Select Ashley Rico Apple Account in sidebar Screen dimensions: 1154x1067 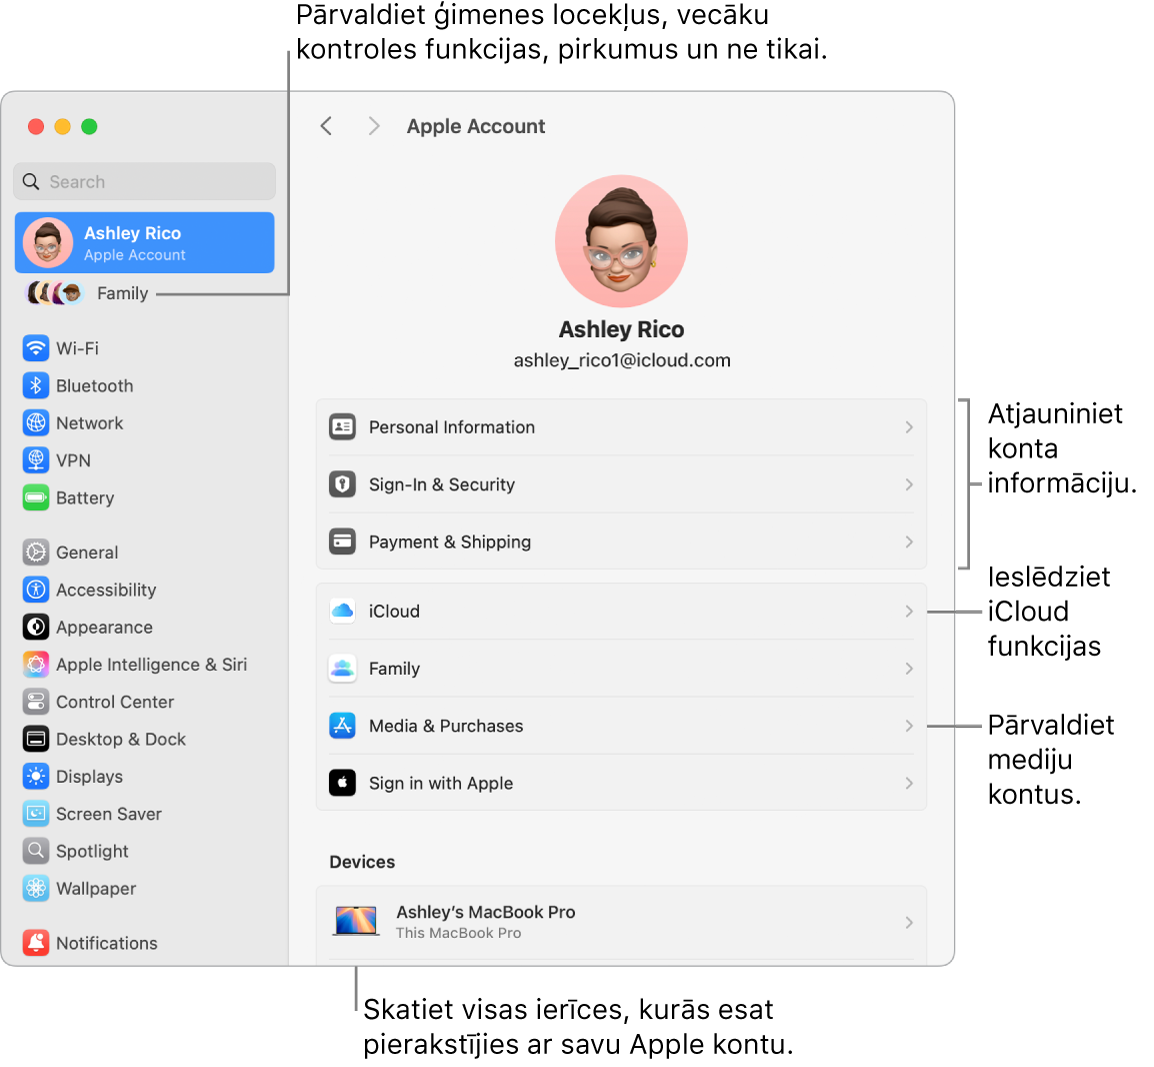coord(144,243)
